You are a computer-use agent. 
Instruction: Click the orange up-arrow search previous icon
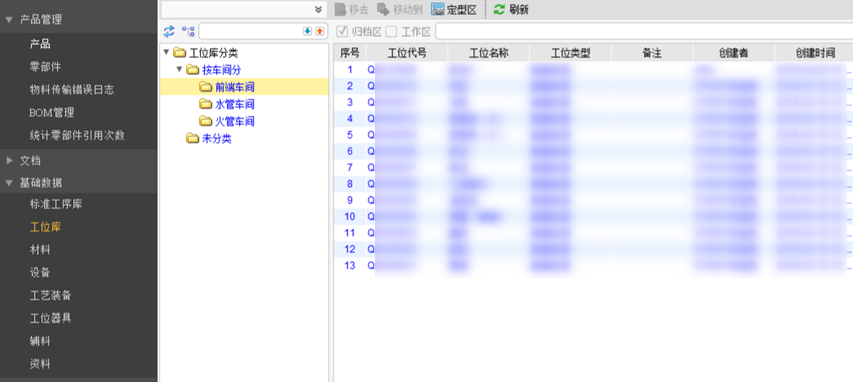pyautogui.click(x=319, y=31)
